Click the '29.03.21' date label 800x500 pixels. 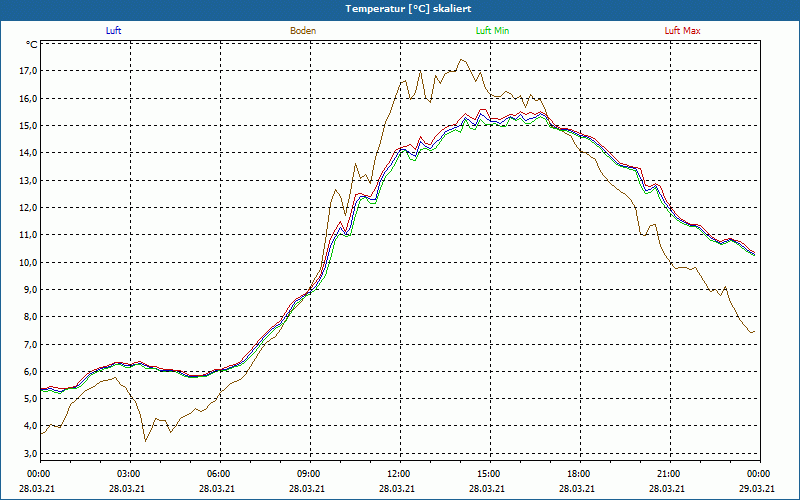pos(757,488)
